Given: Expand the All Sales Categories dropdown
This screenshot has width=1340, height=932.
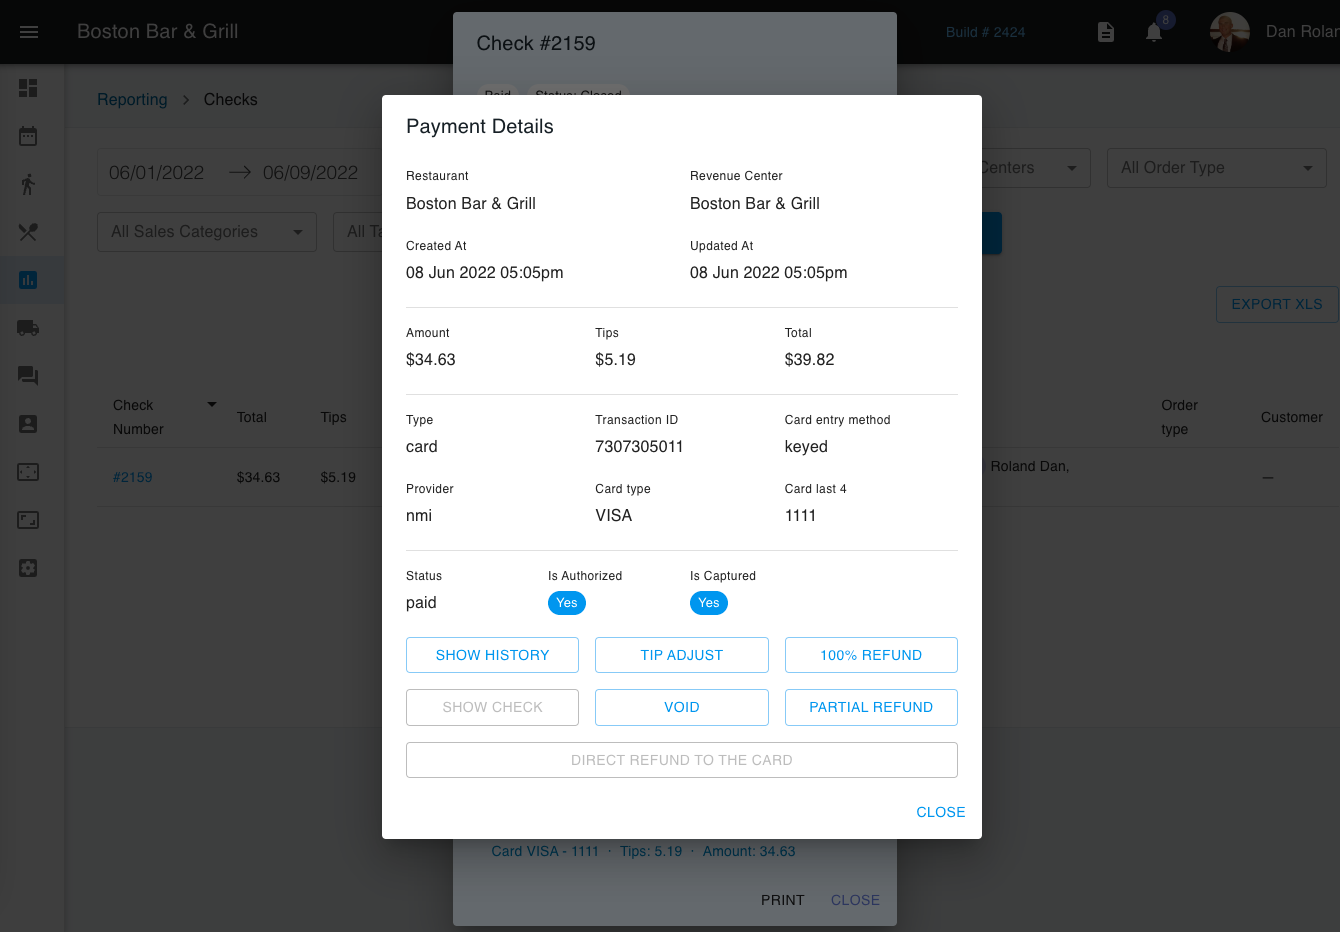Looking at the screenshot, I should (x=206, y=232).
